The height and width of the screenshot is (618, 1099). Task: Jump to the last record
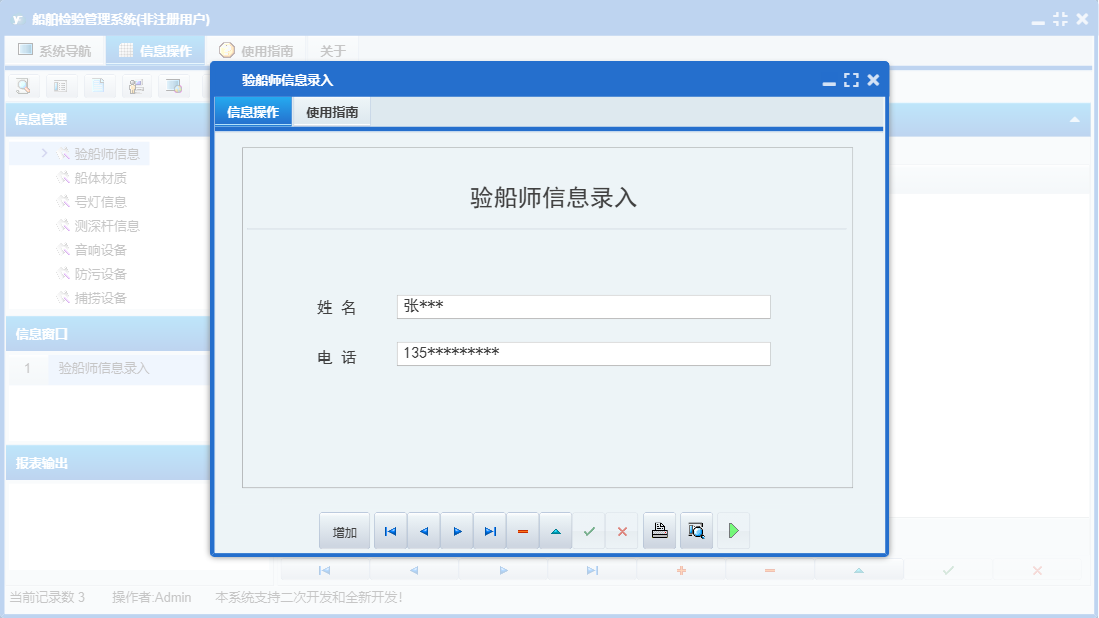489,531
